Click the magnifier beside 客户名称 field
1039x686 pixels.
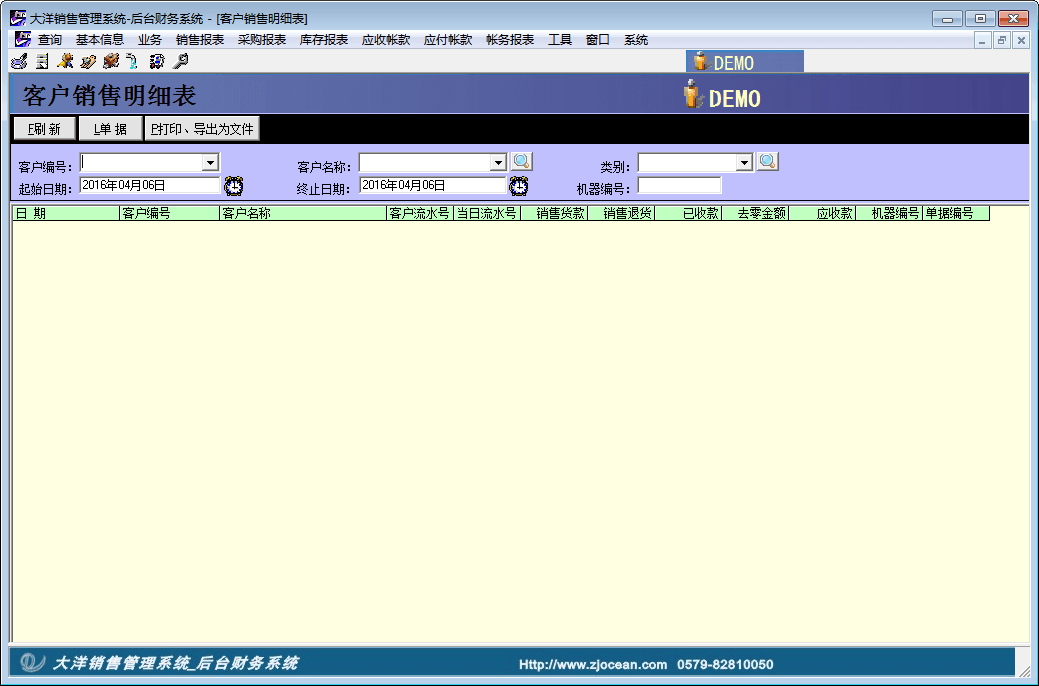(x=522, y=161)
